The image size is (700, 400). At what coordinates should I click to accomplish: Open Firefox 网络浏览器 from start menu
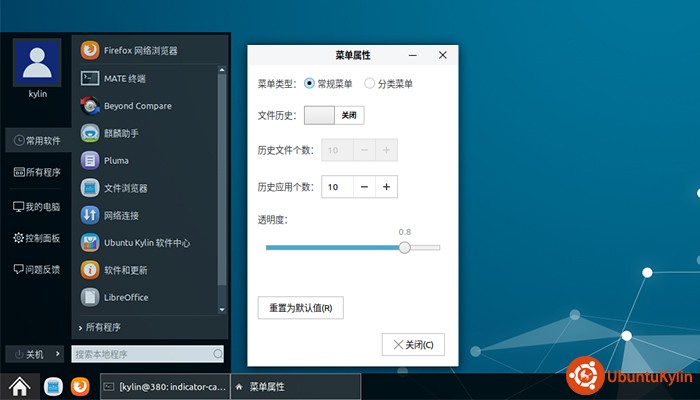(140, 50)
